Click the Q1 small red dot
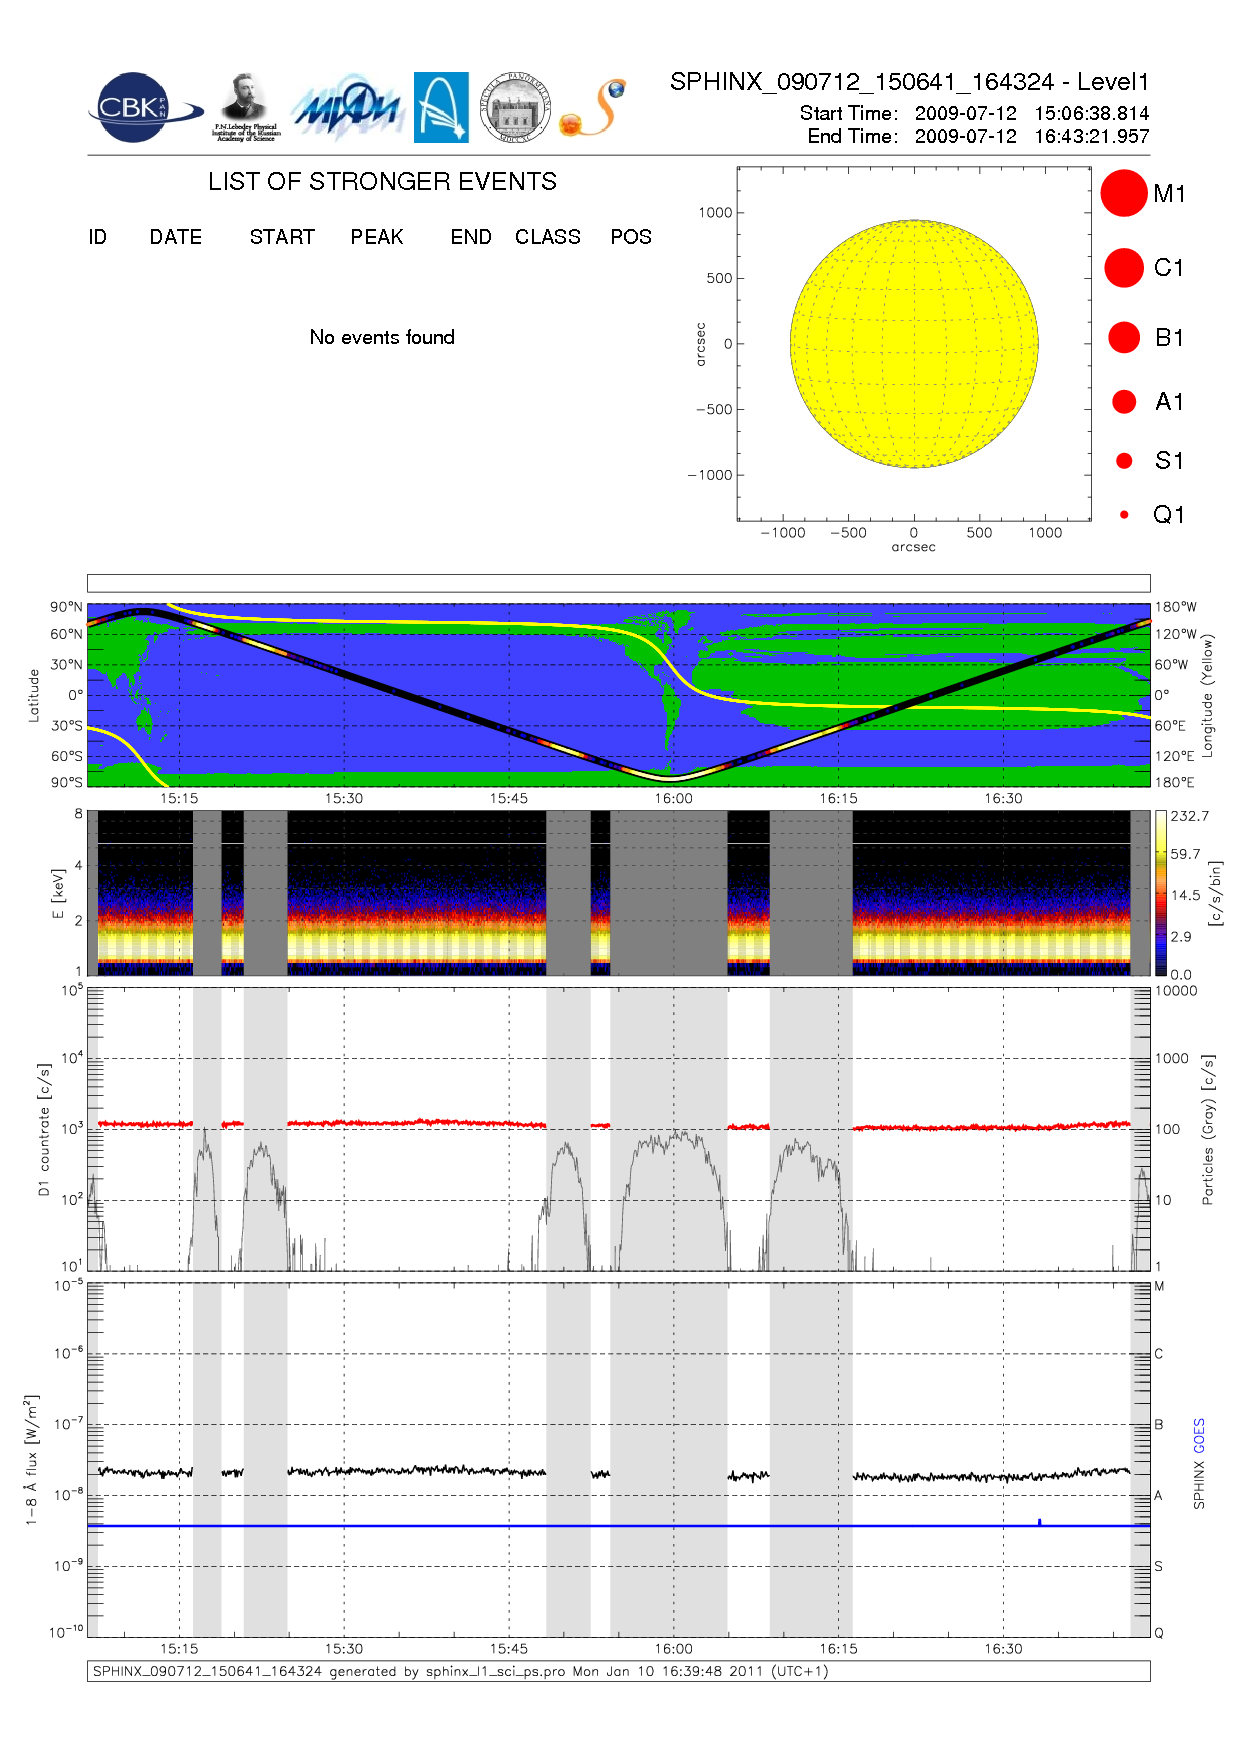 [x=1124, y=515]
